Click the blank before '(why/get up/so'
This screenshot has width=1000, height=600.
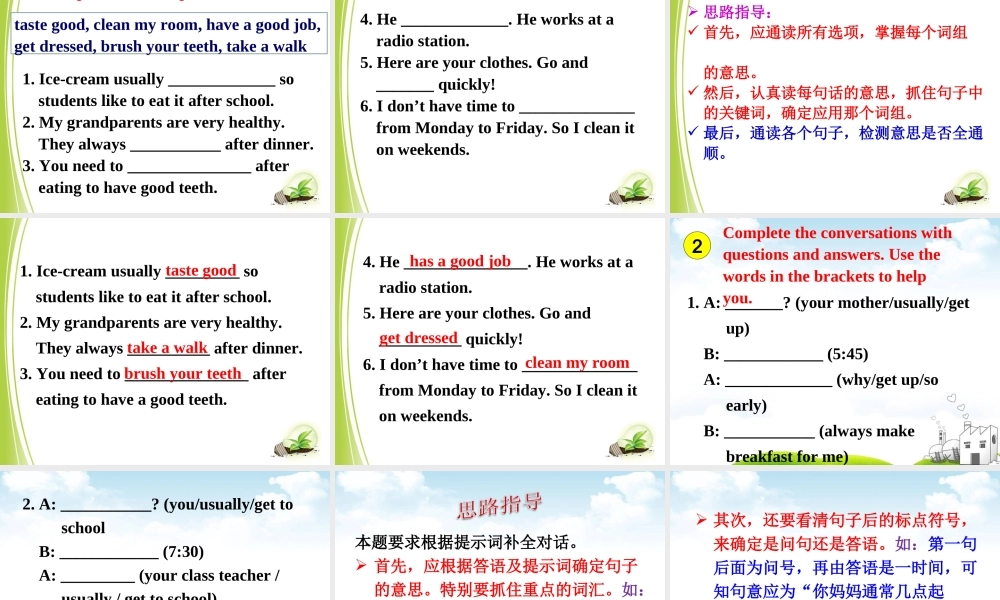[779, 381]
